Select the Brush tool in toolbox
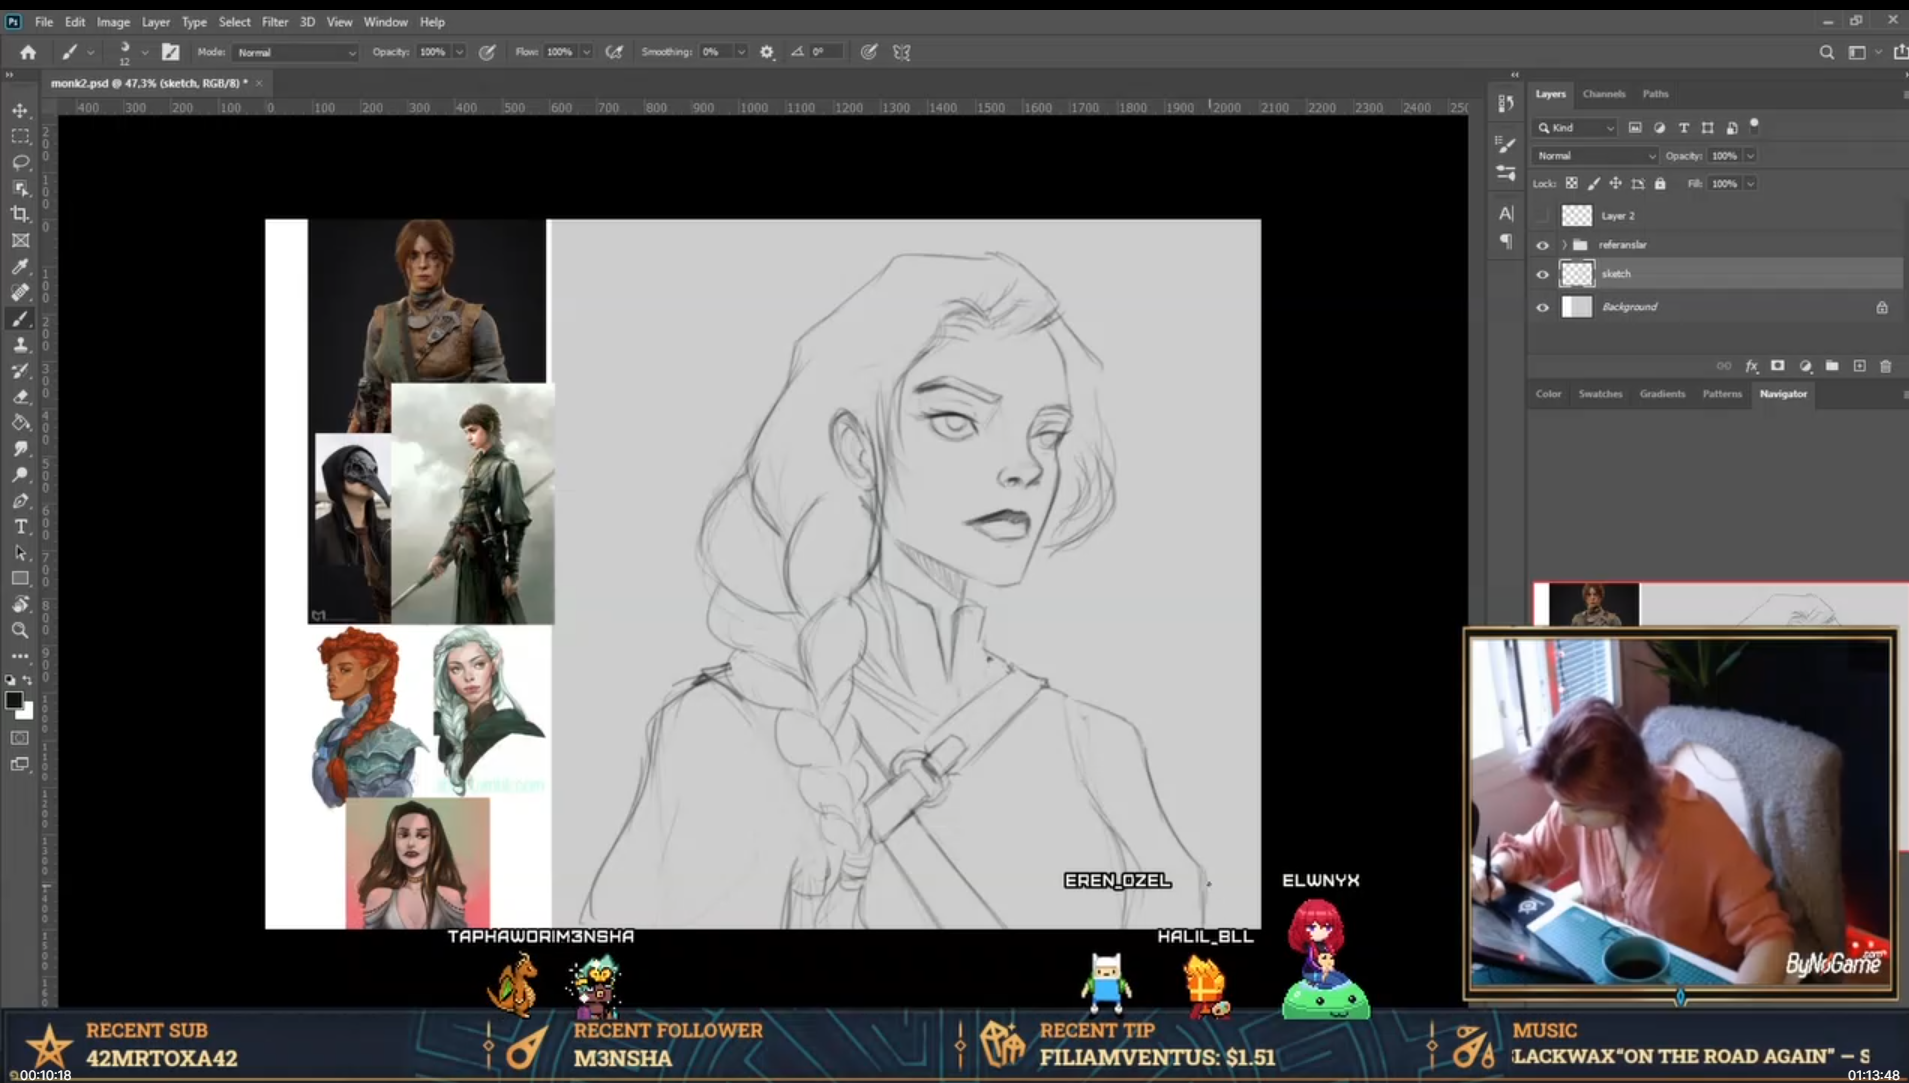 [x=20, y=318]
